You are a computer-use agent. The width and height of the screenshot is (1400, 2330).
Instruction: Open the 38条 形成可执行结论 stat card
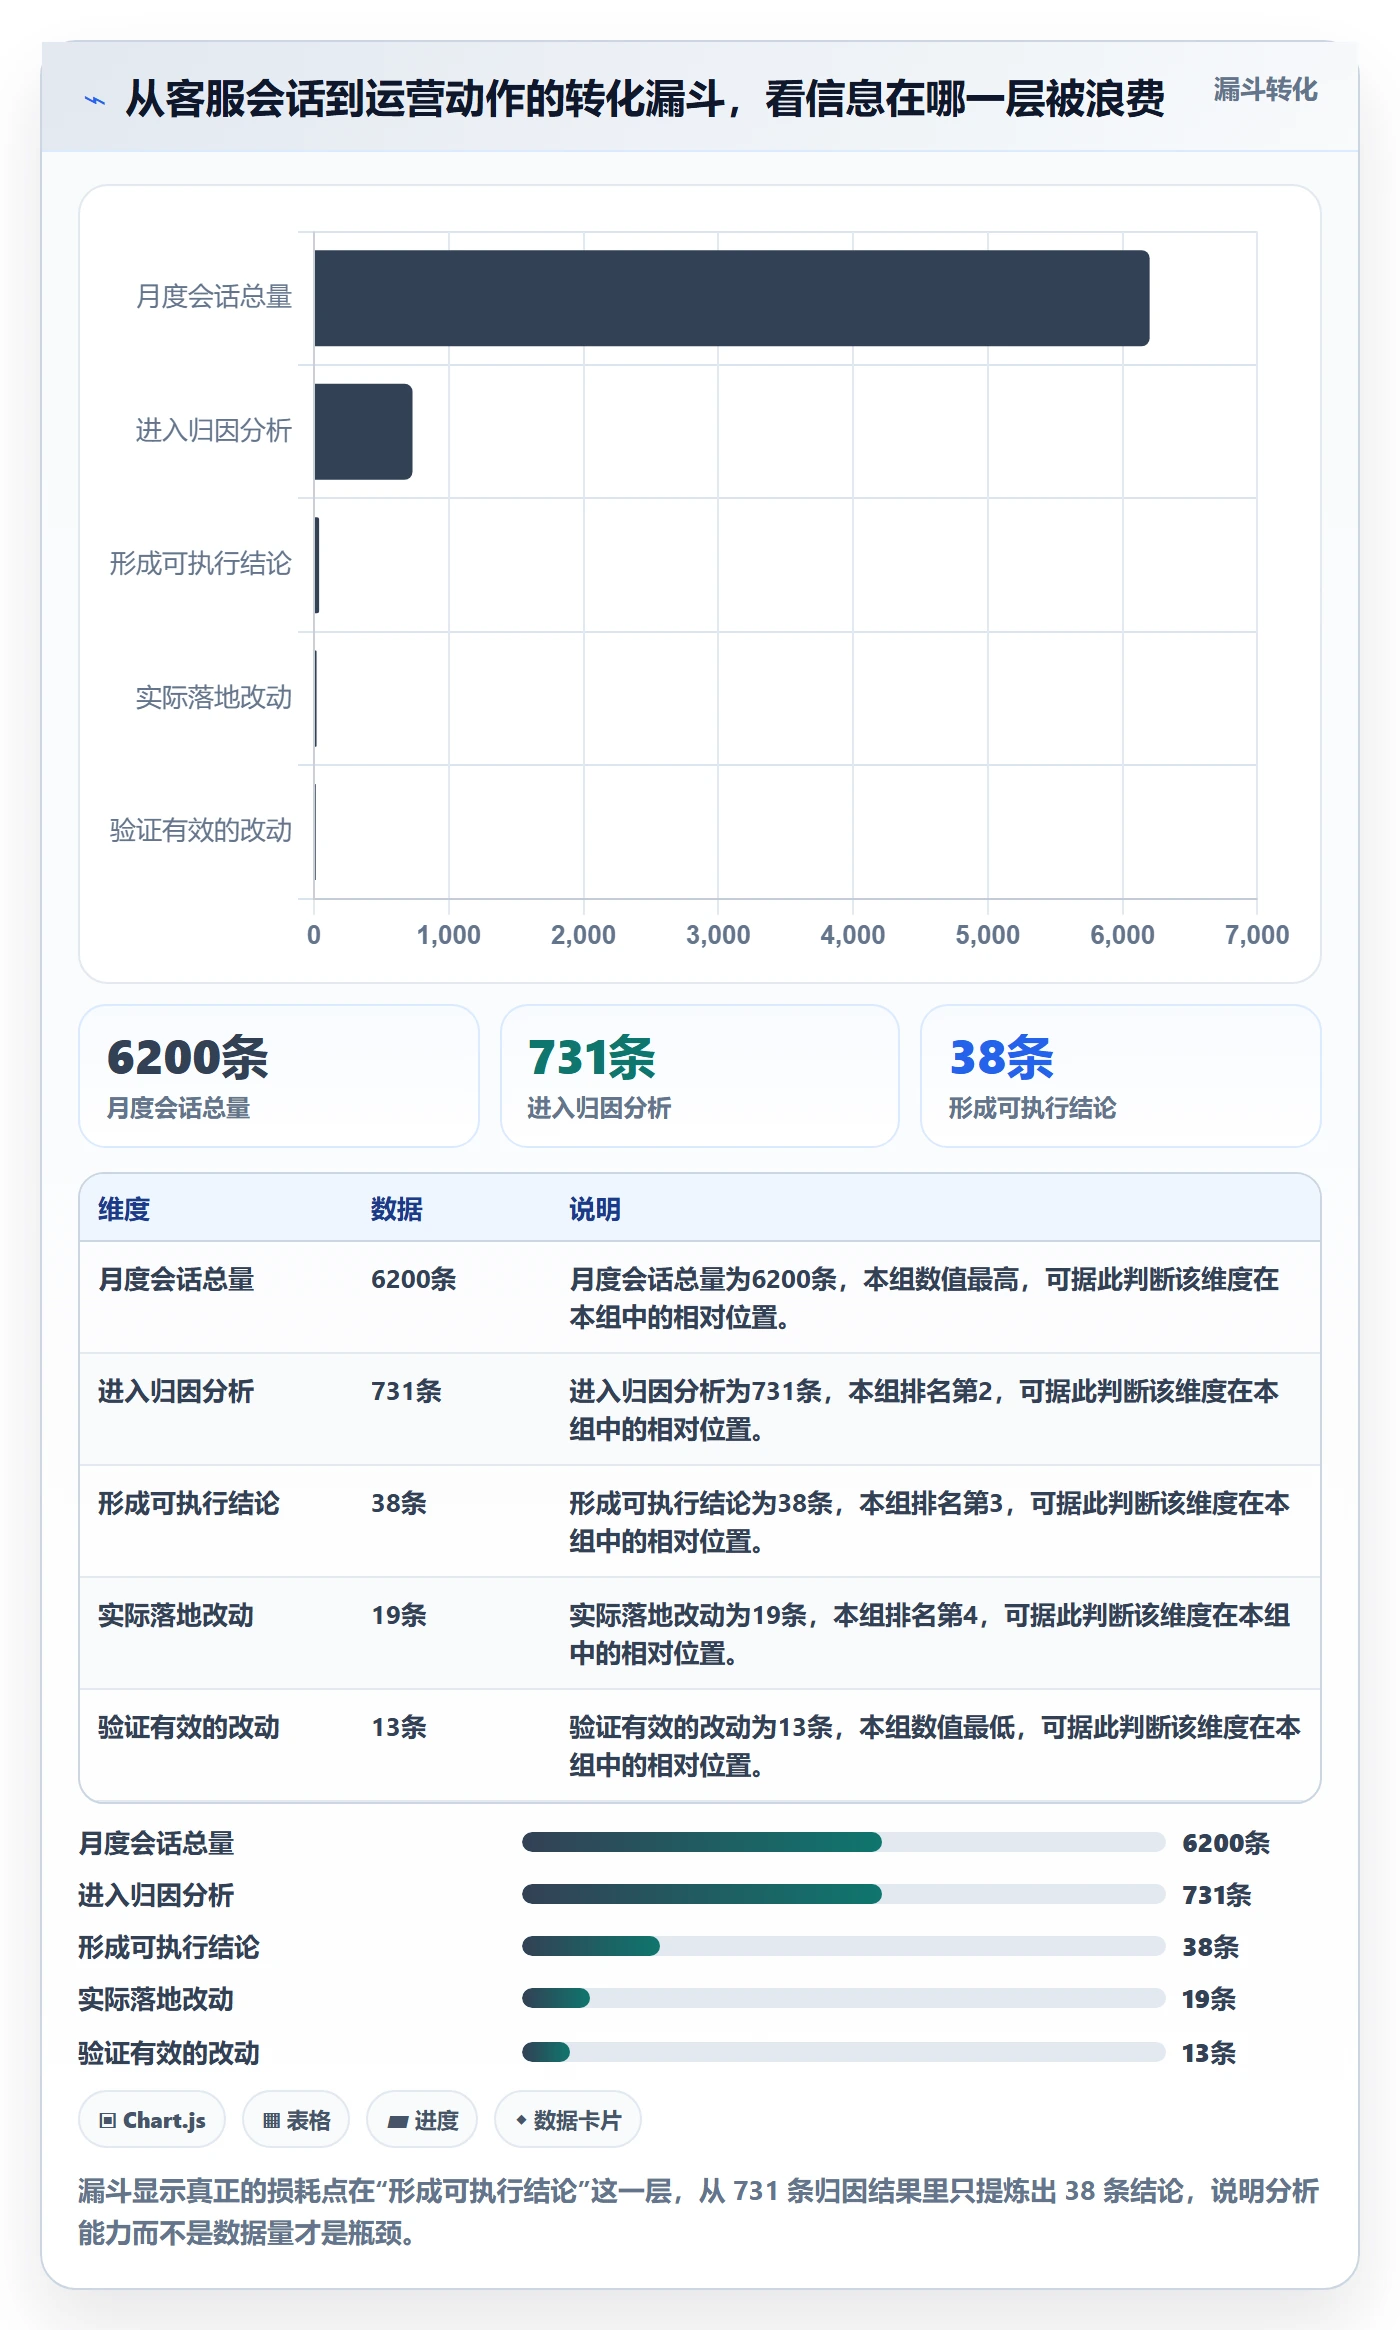point(1121,1076)
